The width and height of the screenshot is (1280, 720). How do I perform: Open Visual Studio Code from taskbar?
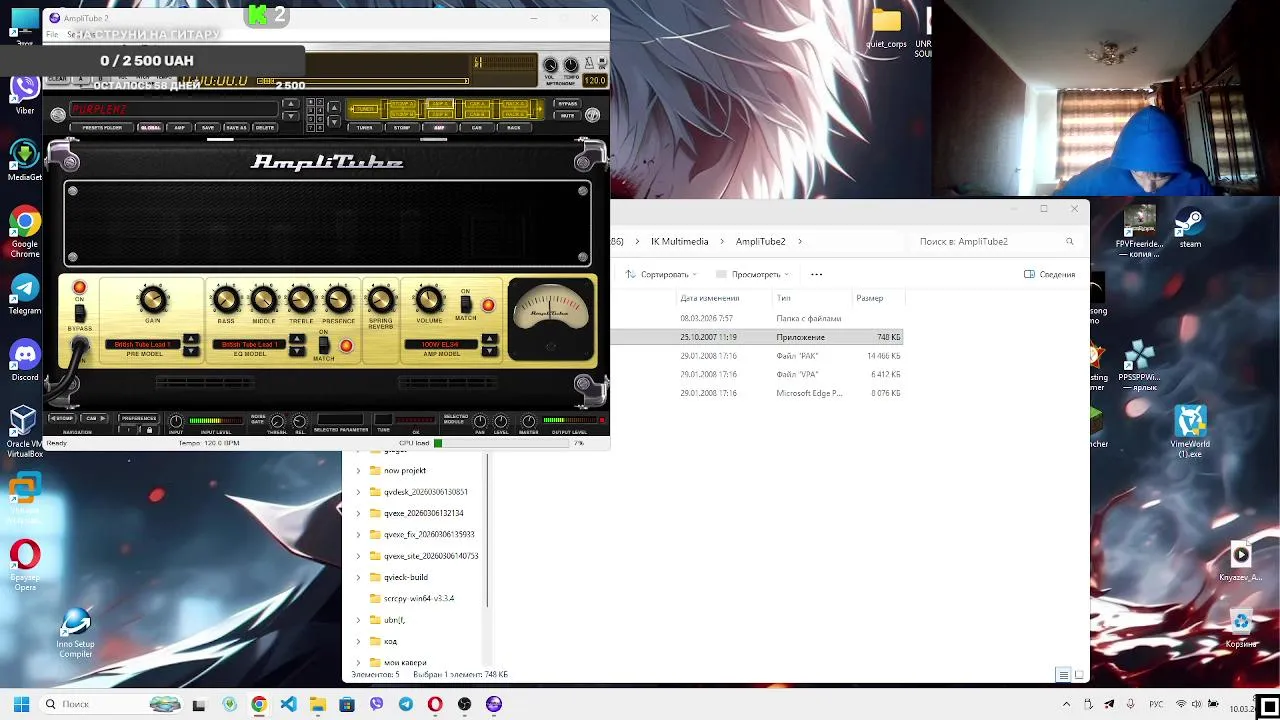(x=288, y=704)
